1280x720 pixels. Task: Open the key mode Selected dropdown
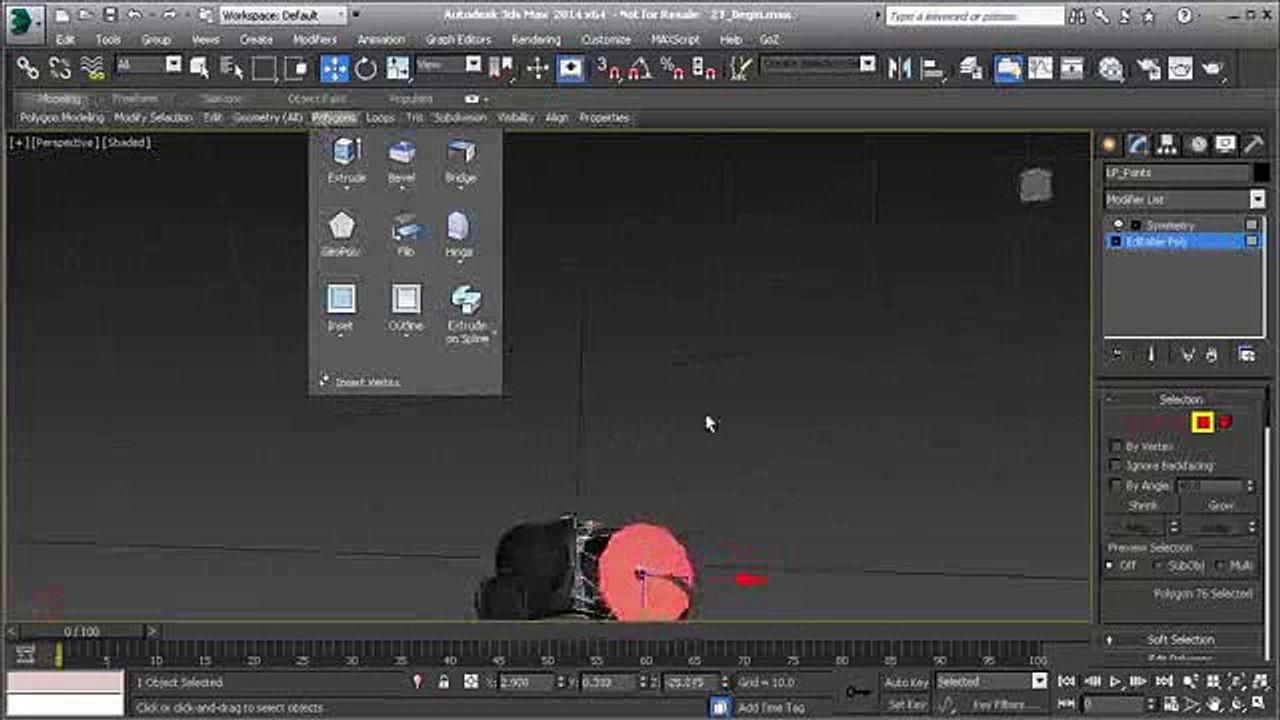click(x=991, y=682)
